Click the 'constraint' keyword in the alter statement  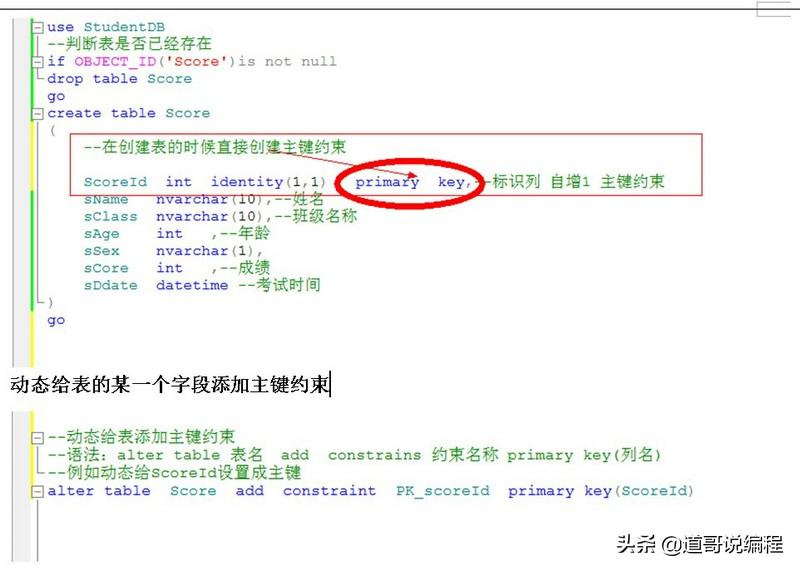pos(330,491)
